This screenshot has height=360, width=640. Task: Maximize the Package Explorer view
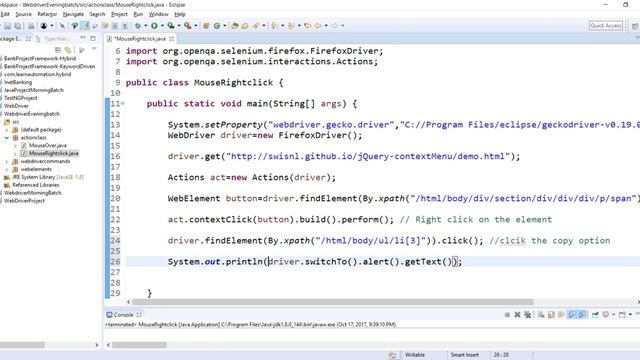[93, 38]
